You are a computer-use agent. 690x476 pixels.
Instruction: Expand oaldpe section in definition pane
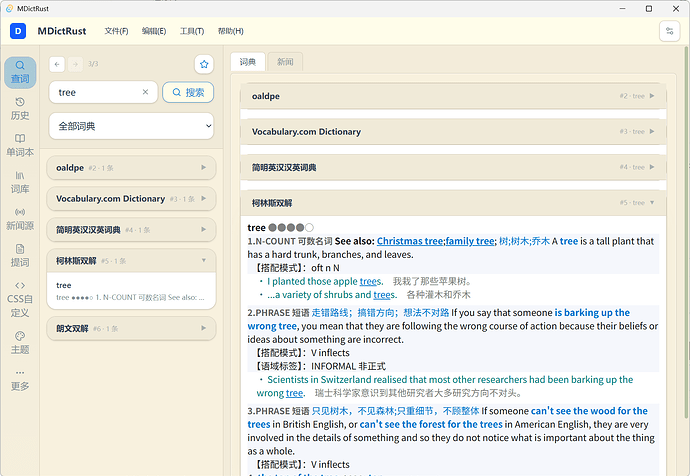click(x=453, y=96)
